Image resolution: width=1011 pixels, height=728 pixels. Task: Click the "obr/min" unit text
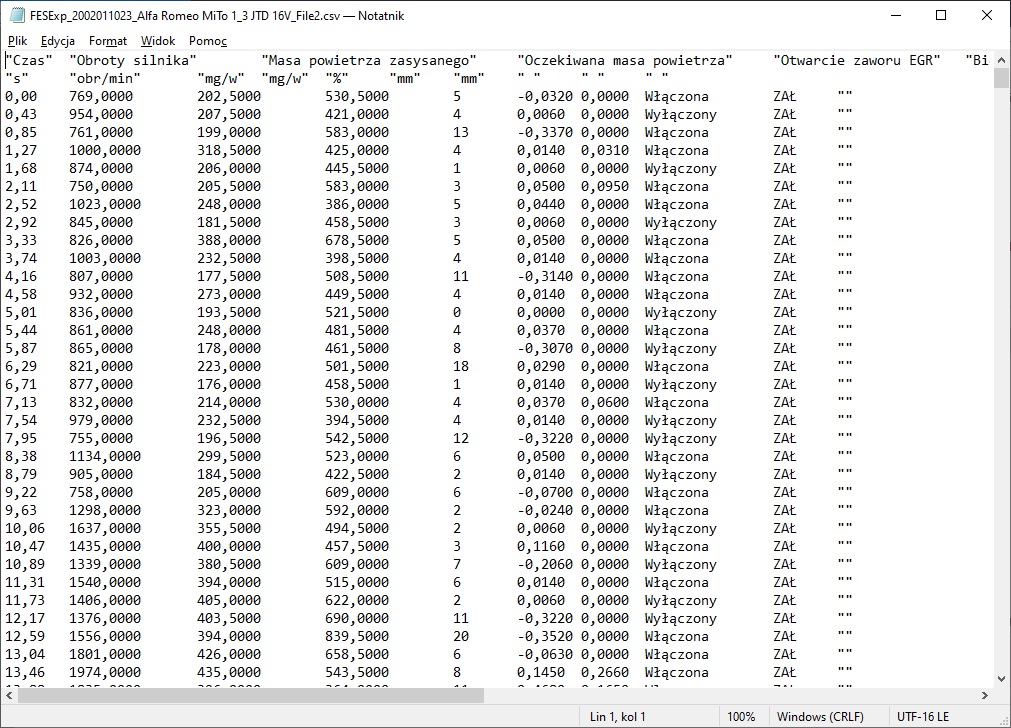coord(104,79)
